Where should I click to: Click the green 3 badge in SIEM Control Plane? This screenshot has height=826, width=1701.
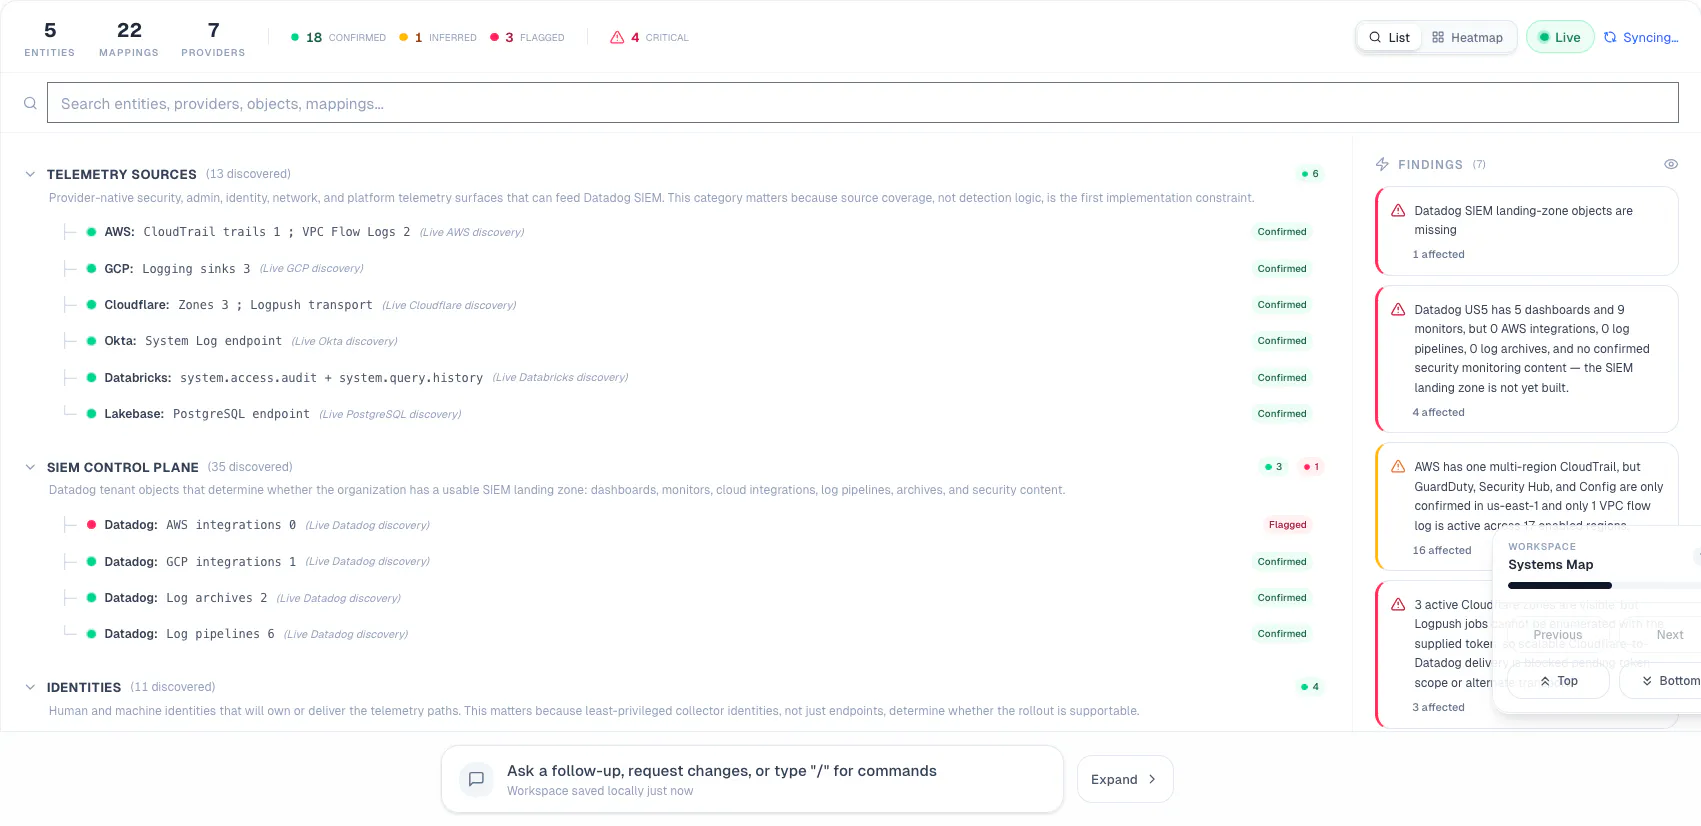click(1273, 467)
